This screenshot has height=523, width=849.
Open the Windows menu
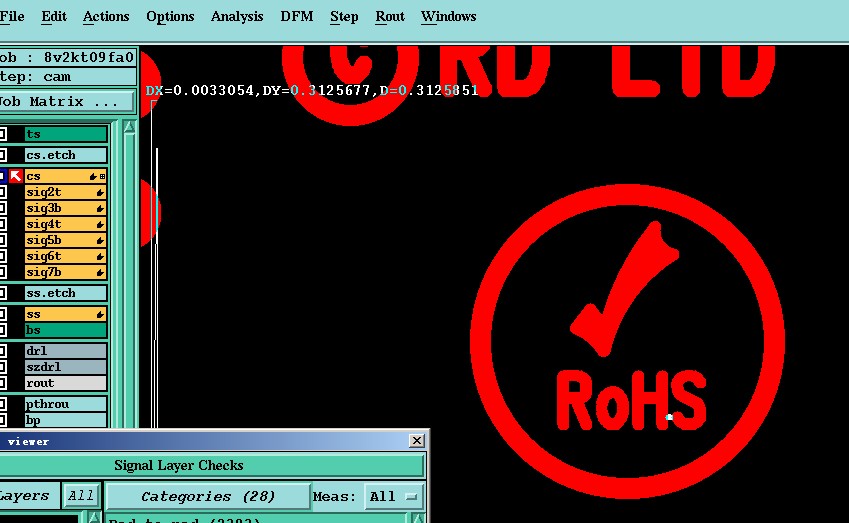448,16
